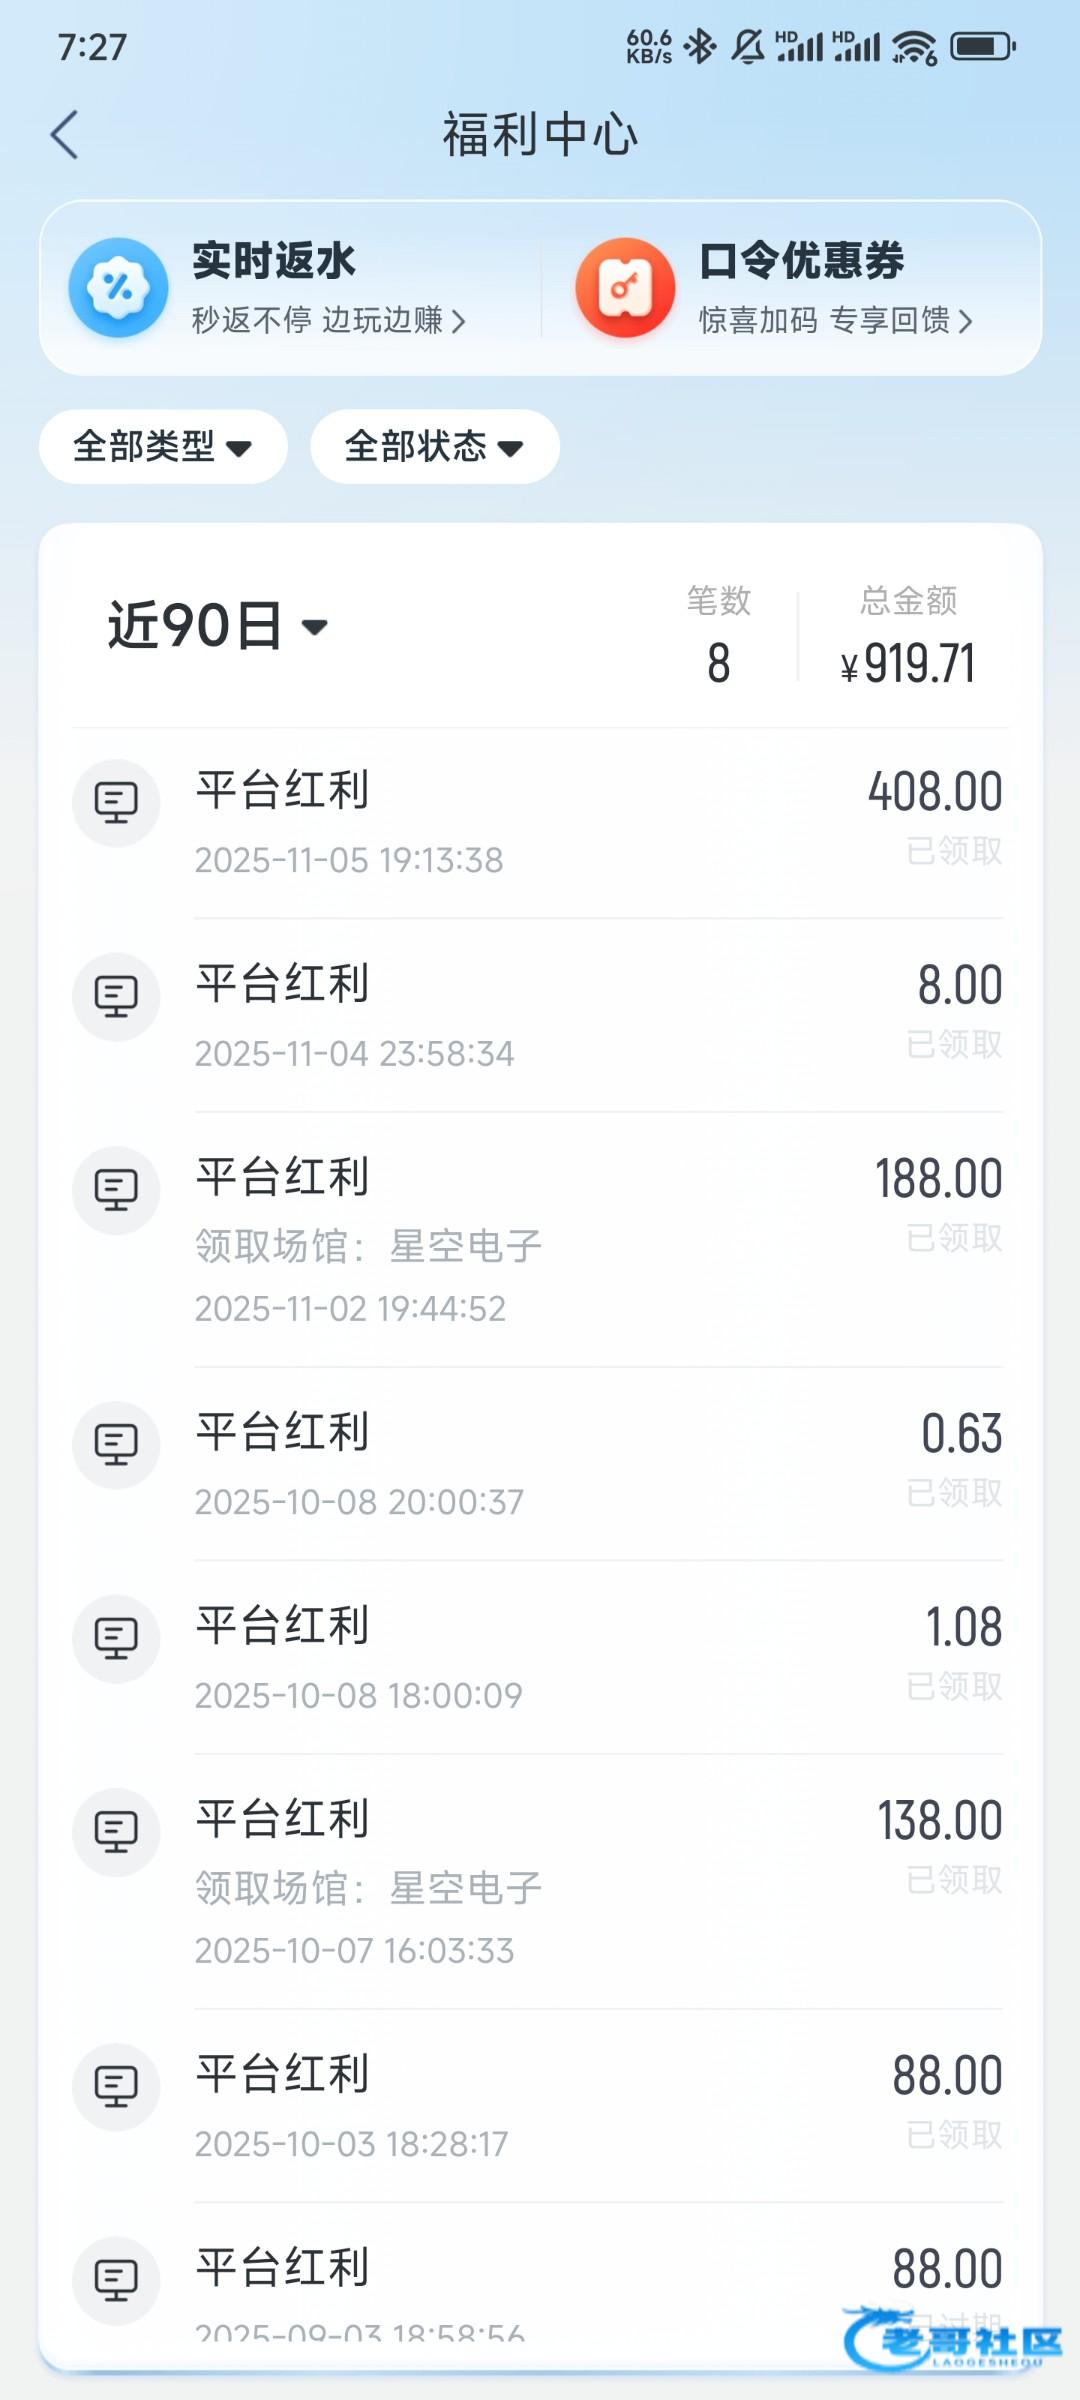
Task: Open the 全部状态 filter dropdown
Action: (434, 447)
